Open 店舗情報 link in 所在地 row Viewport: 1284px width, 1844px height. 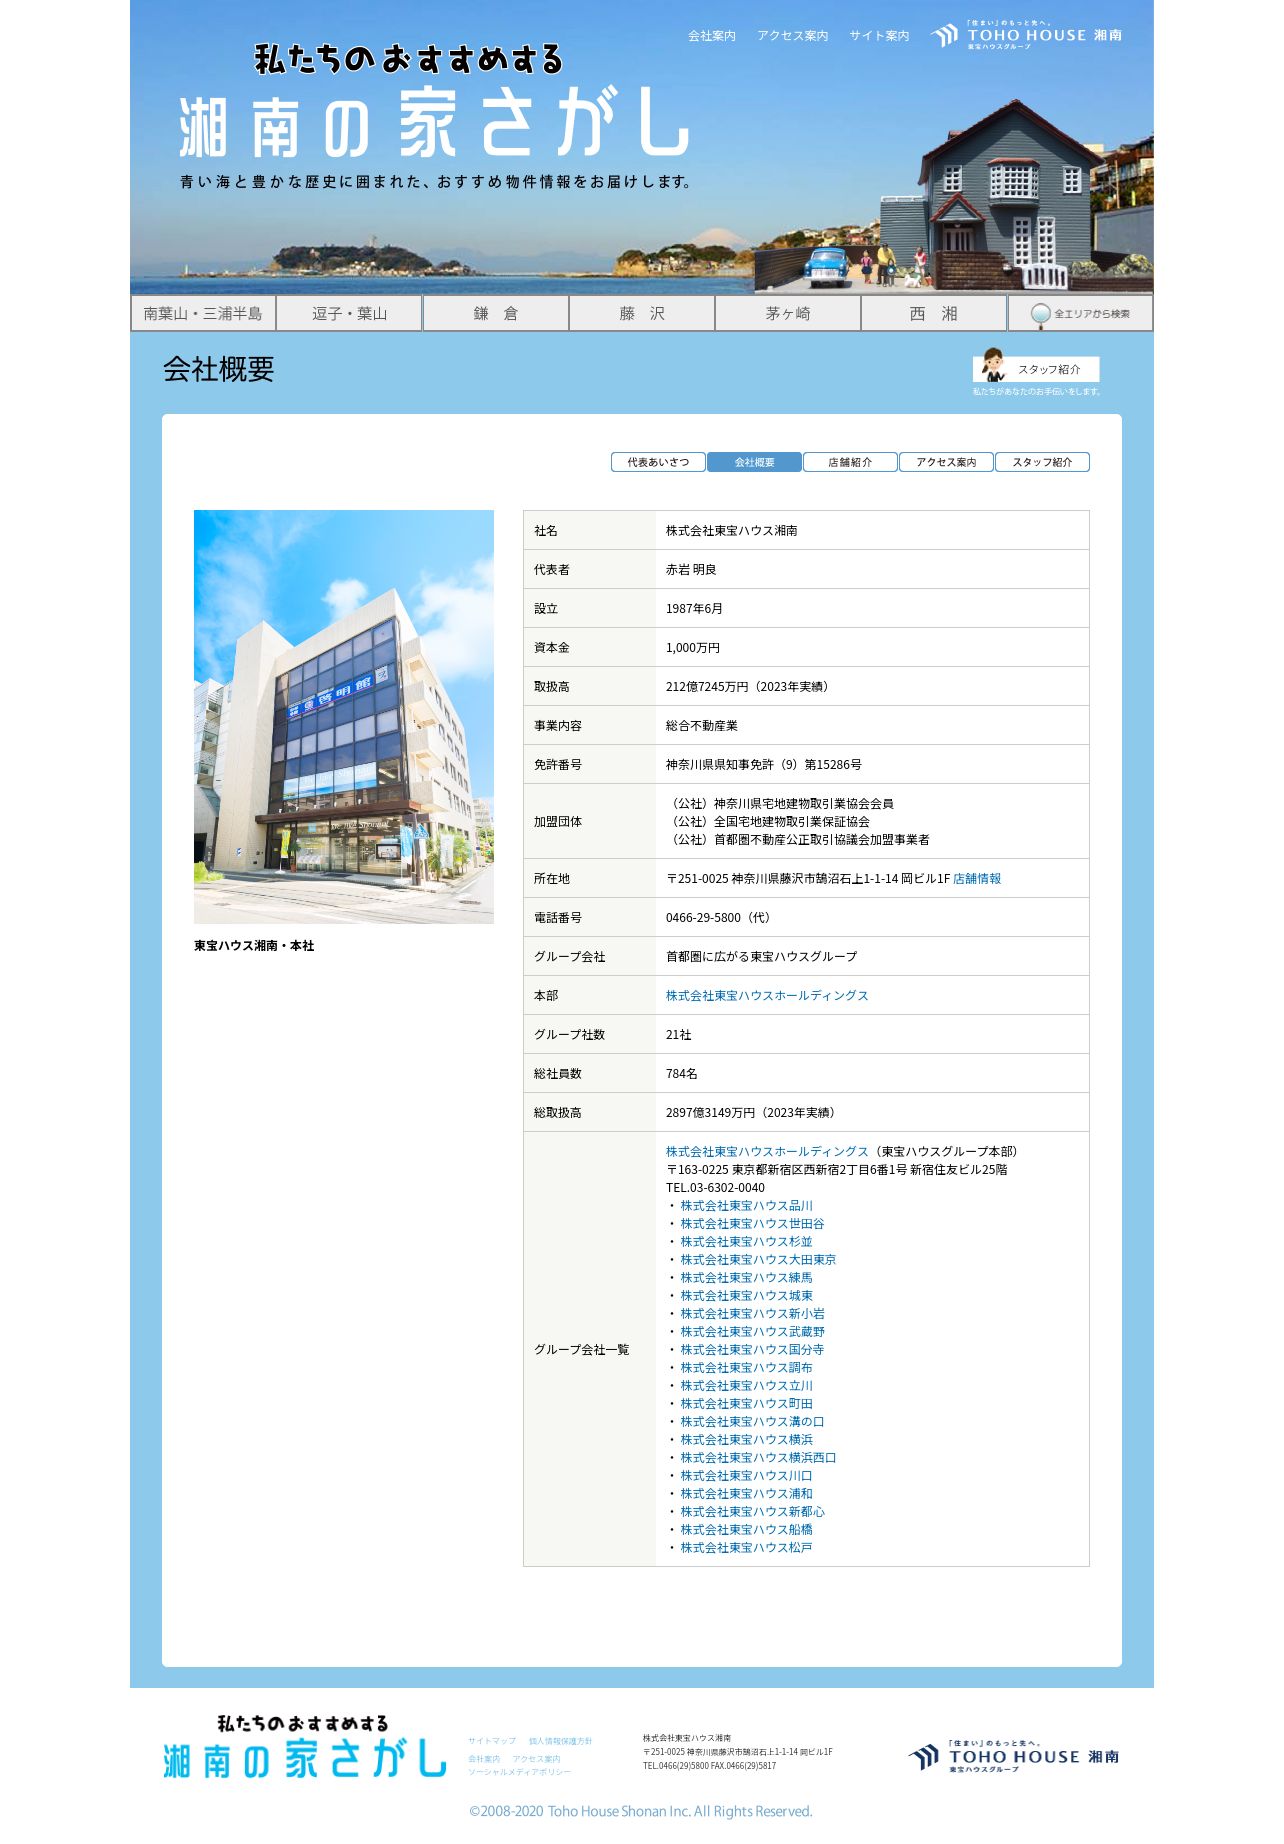(x=977, y=879)
